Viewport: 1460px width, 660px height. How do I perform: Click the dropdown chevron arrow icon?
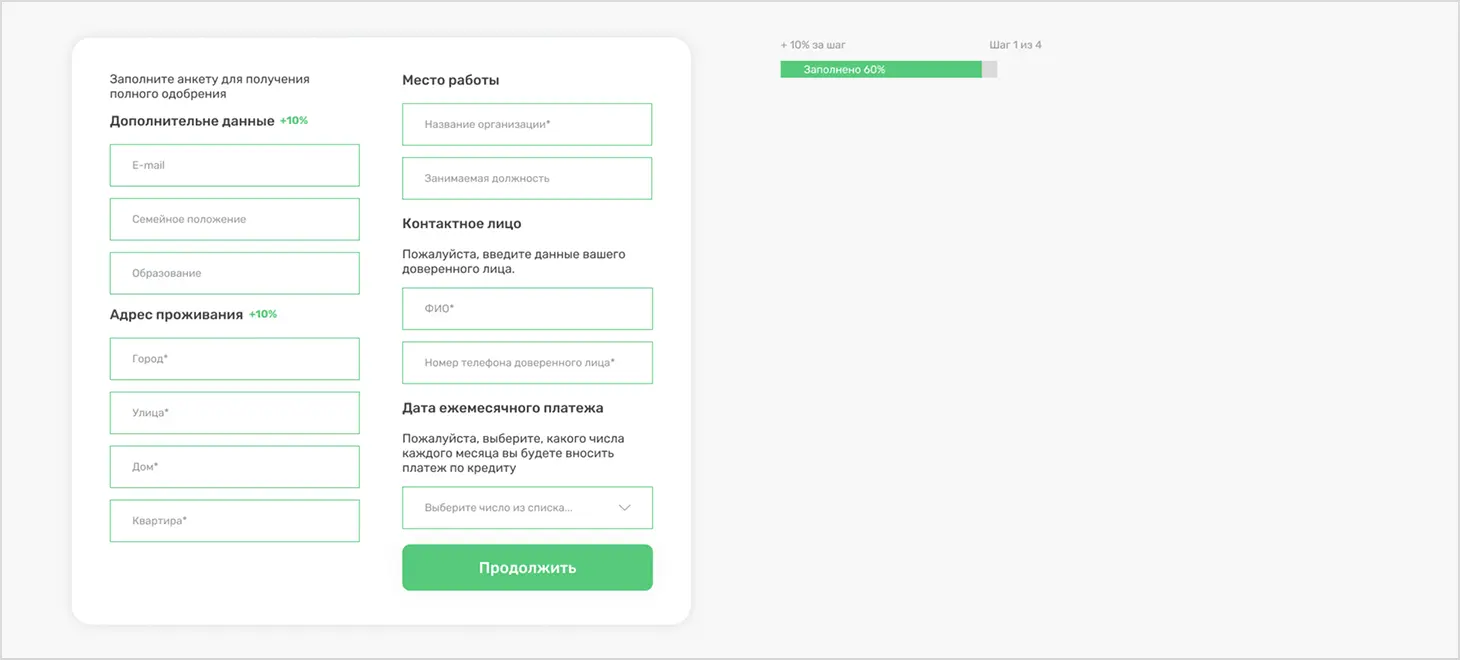pos(625,508)
